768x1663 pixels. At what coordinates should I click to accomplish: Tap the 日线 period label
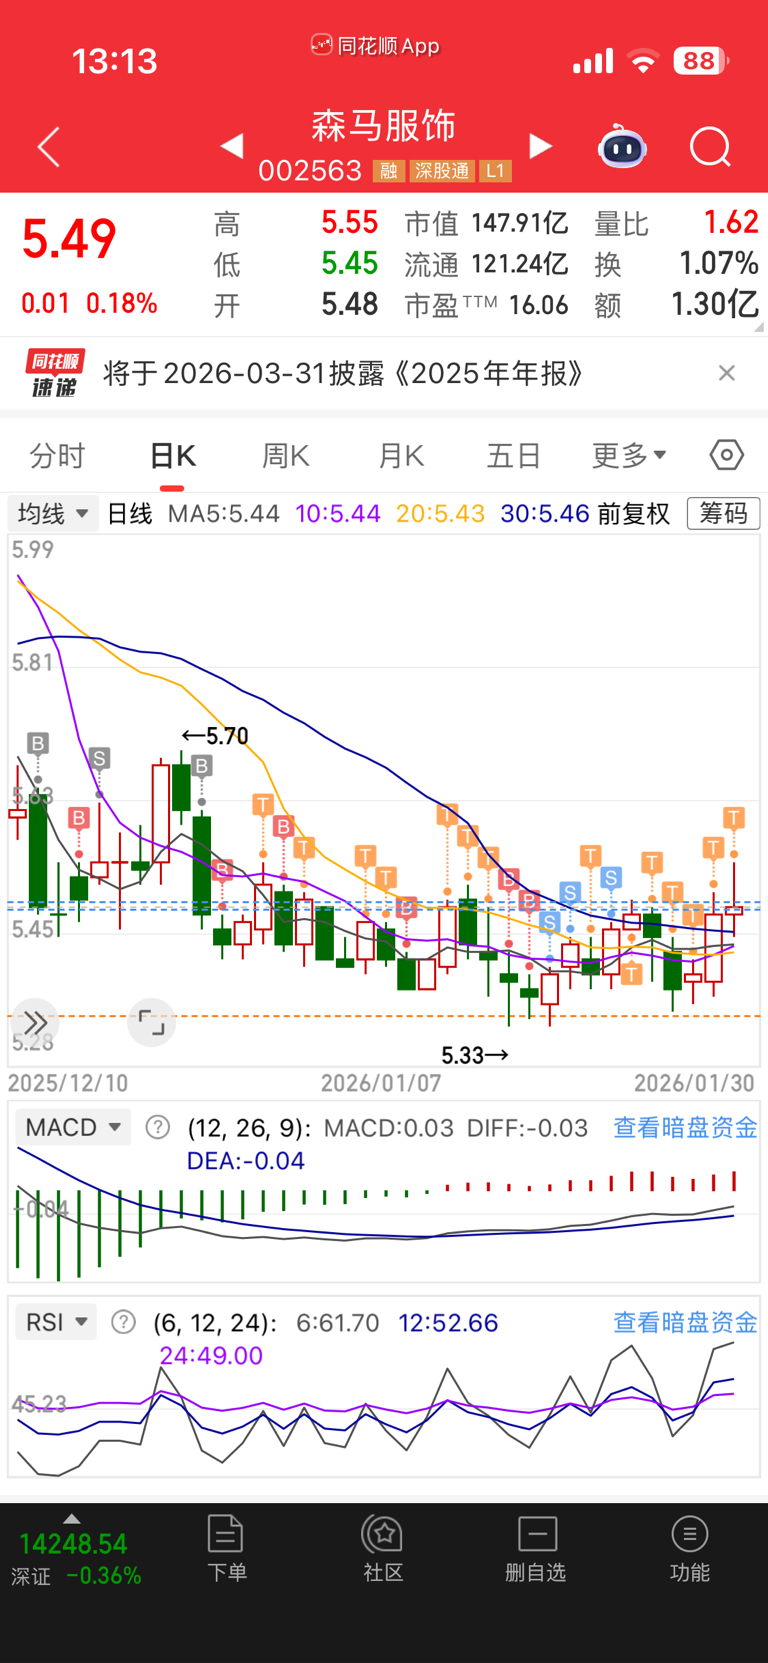[x=130, y=514]
